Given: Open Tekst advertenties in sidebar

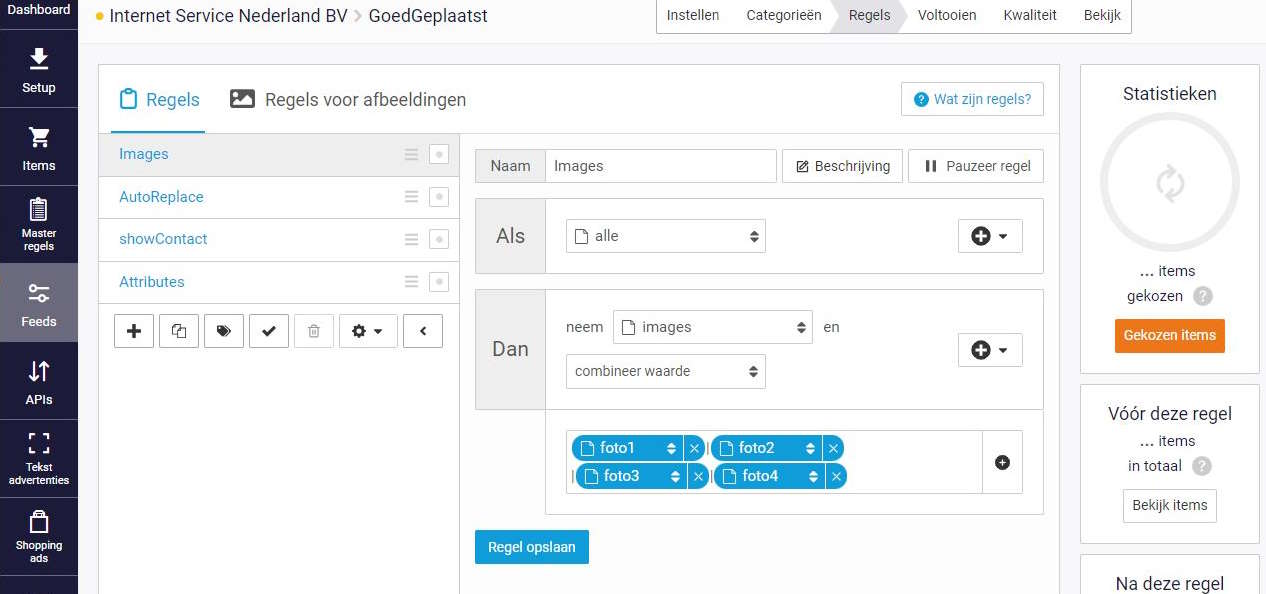Looking at the screenshot, I should [39, 459].
